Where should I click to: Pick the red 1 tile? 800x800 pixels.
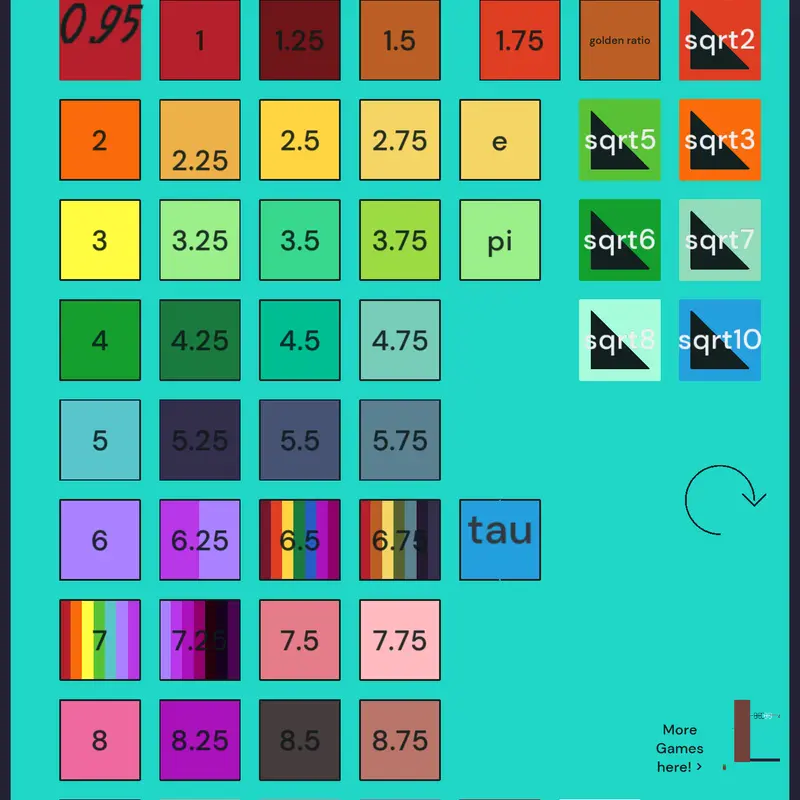tap(200, 40)
